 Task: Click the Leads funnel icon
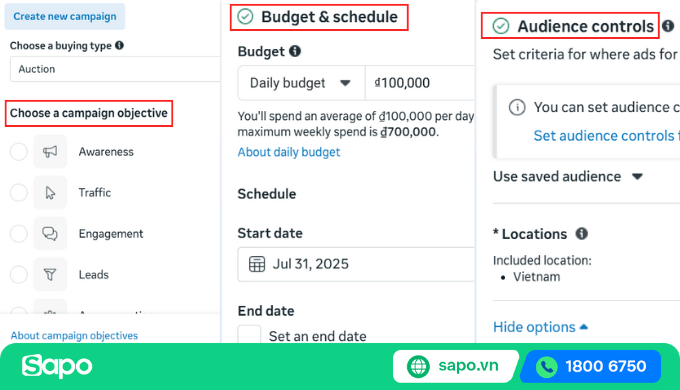tap(50, 274)
